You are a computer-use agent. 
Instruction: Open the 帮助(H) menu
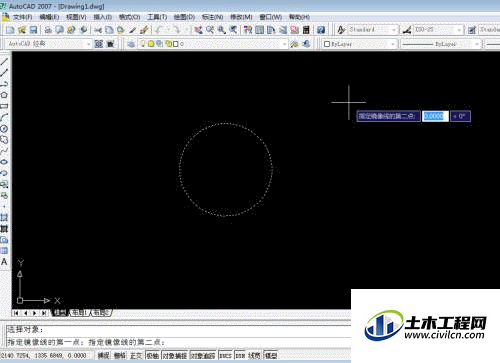coord(299,17)
